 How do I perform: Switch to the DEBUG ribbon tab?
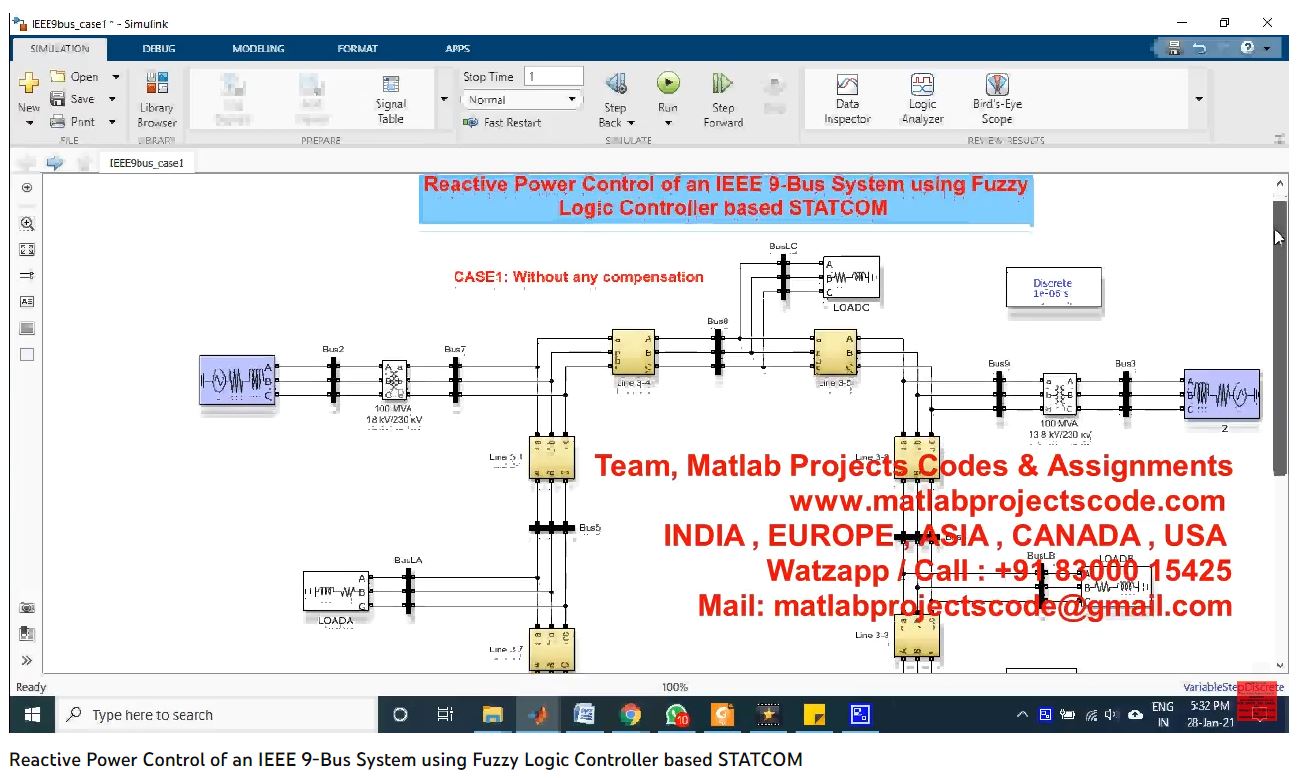click(158, 48)
